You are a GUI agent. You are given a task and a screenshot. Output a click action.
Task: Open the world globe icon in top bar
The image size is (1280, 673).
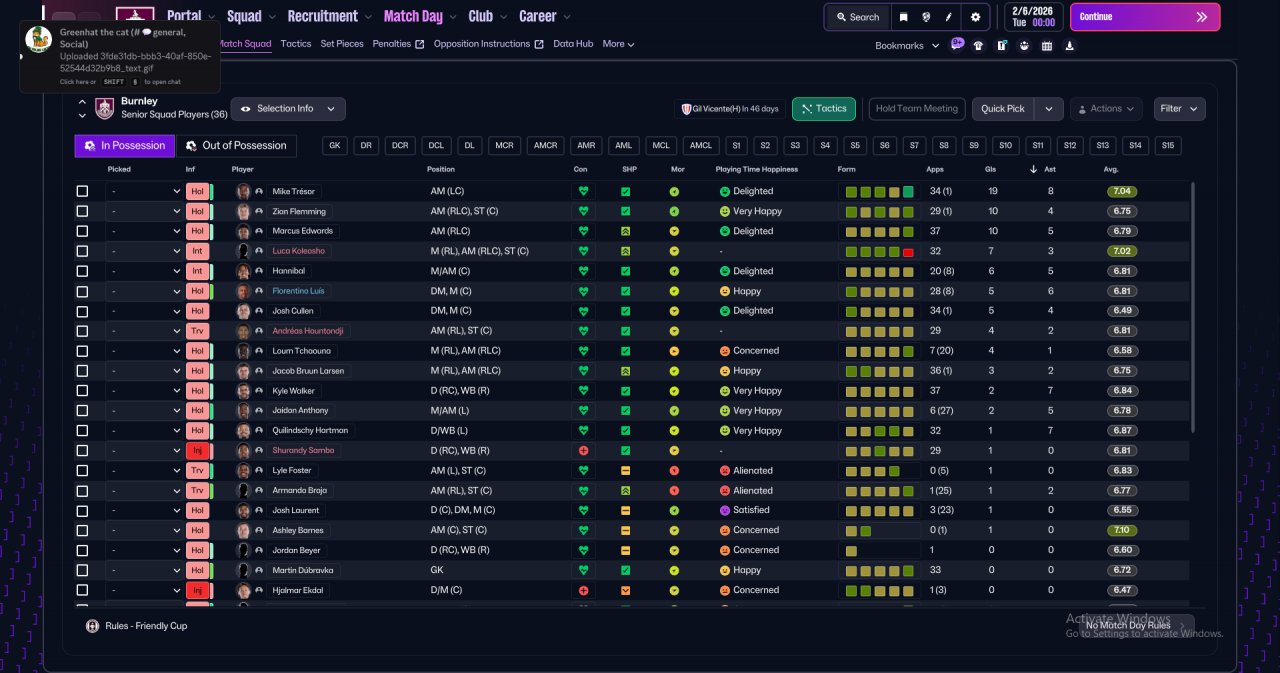pos(927,17)
